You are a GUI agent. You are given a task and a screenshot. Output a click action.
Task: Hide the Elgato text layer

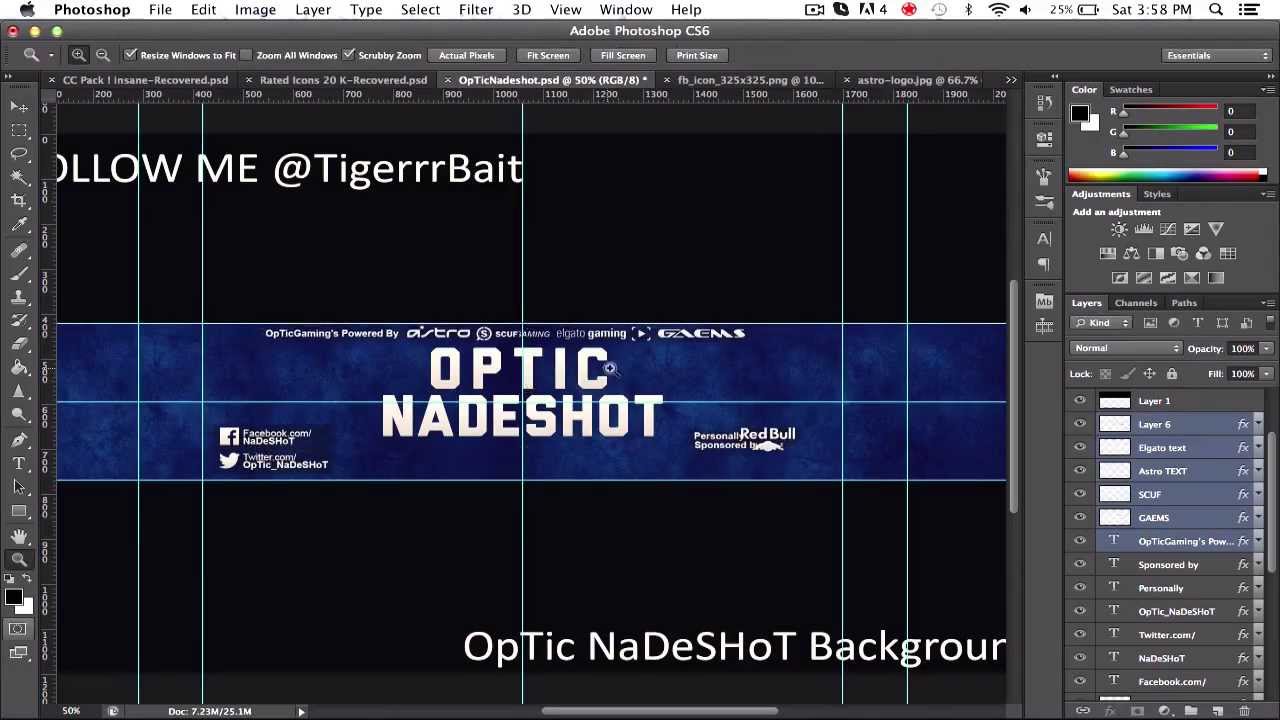1080,448
